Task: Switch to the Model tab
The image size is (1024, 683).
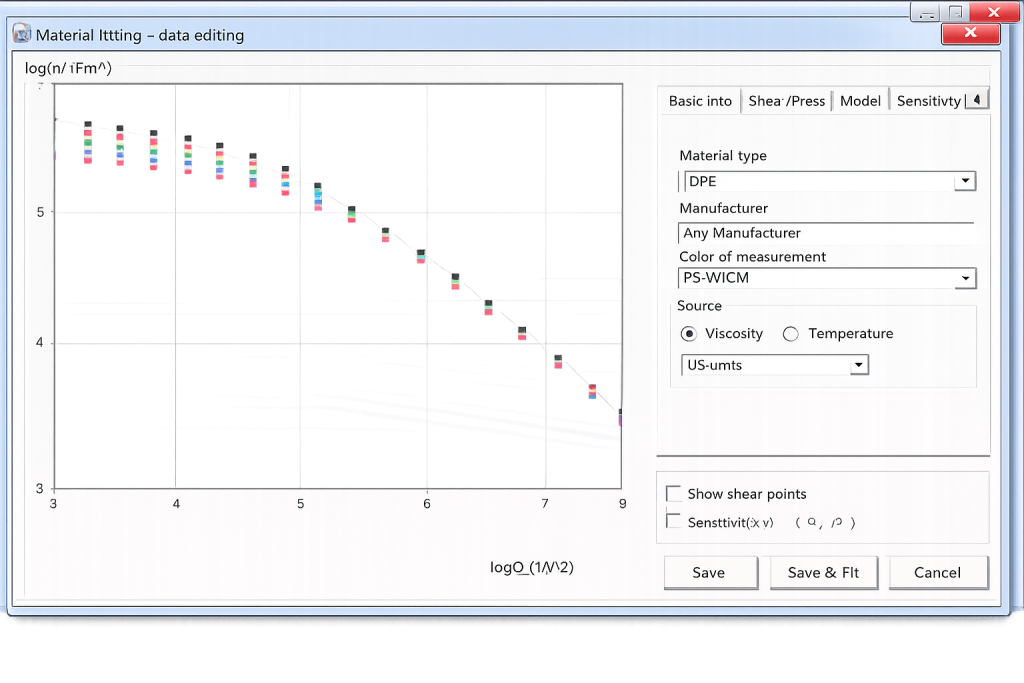Action: (860, 101)
